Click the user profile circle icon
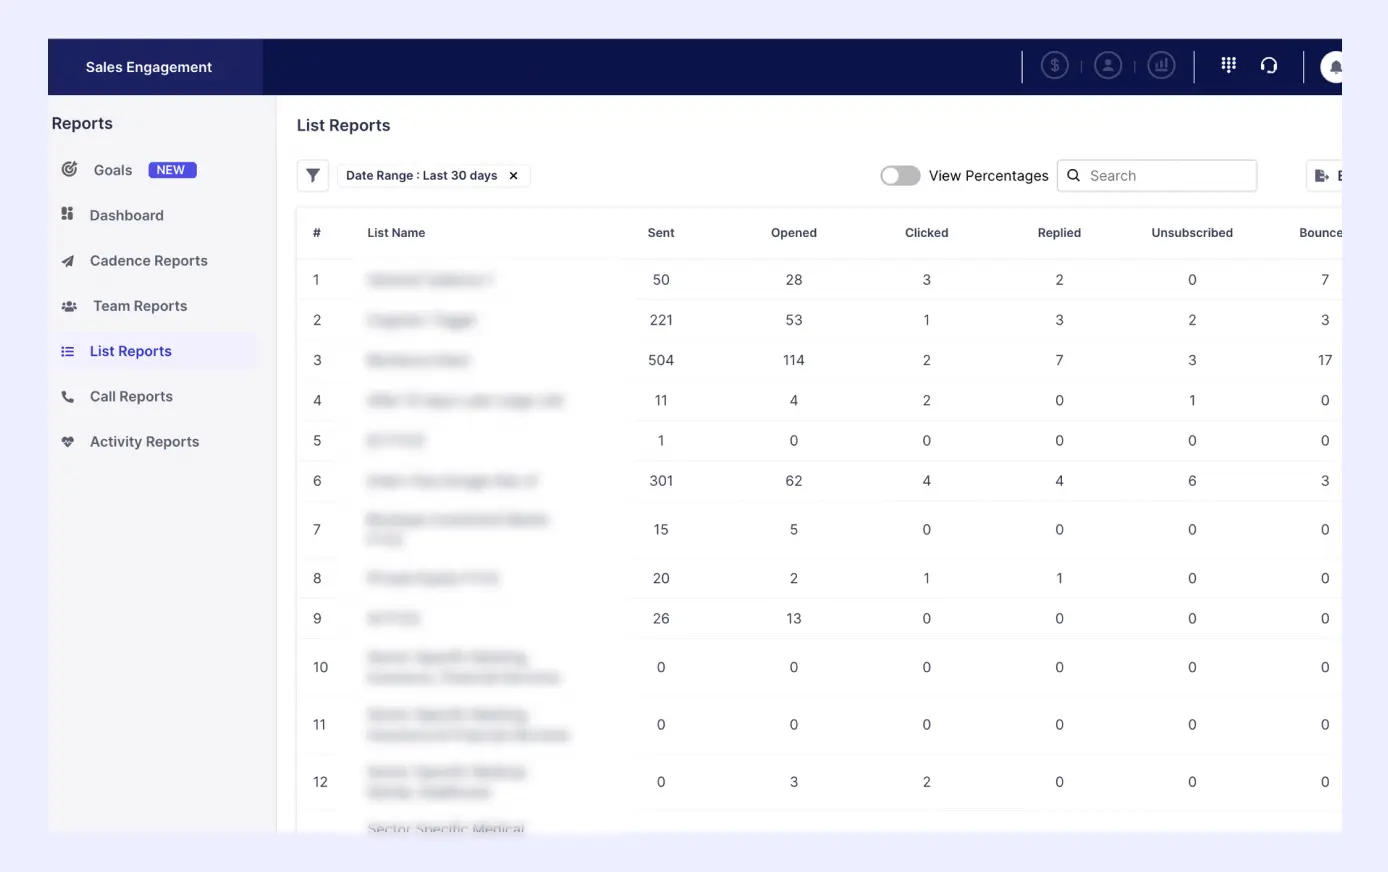 (1108, 66)
